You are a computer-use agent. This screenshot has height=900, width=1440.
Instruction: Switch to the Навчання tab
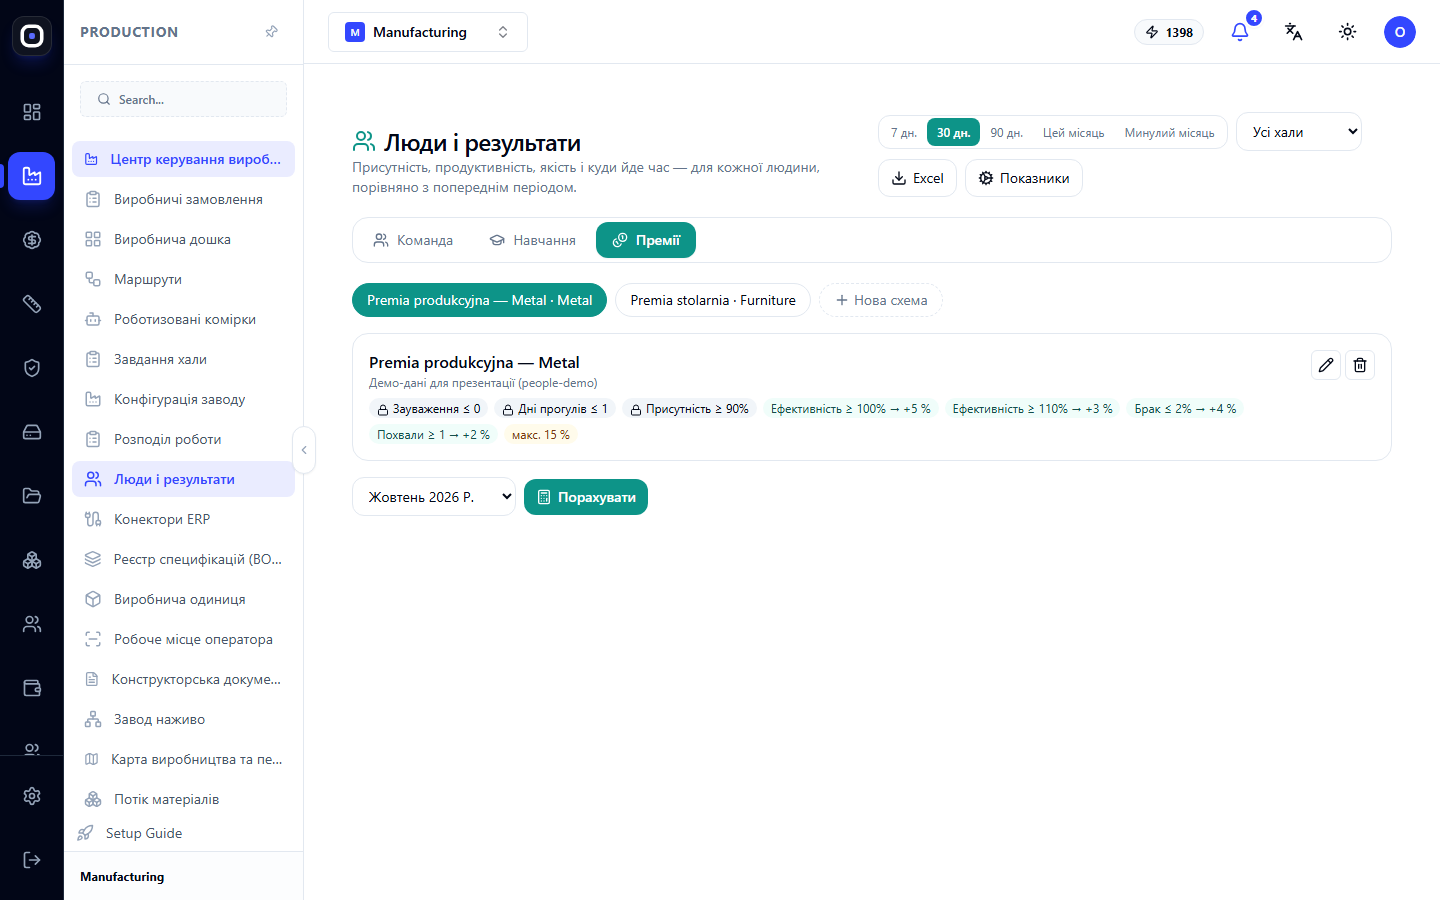pyautogui.click(x=533, y=240)
